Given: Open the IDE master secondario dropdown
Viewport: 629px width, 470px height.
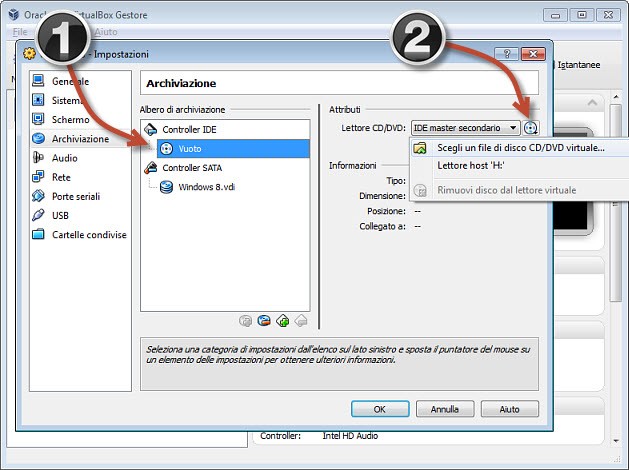Looking at the screenshot, I should [465, 128].
